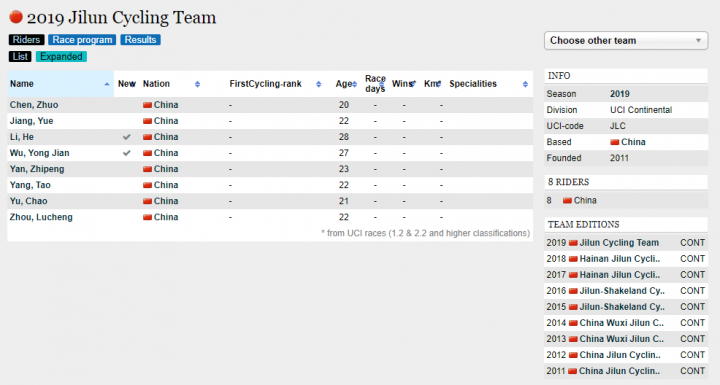Open the Race program tab
This screenshot has height=385, width=720.
[82, 40]
